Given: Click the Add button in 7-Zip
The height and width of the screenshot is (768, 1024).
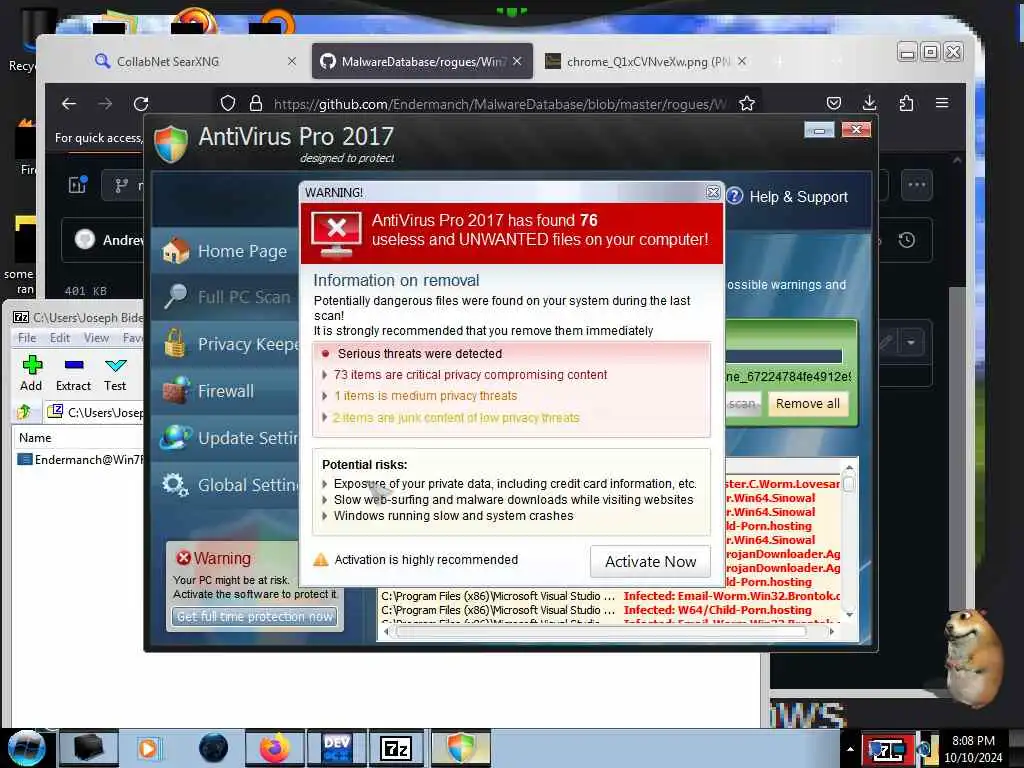Looking at the screenshot, I should tap(31, 373).
